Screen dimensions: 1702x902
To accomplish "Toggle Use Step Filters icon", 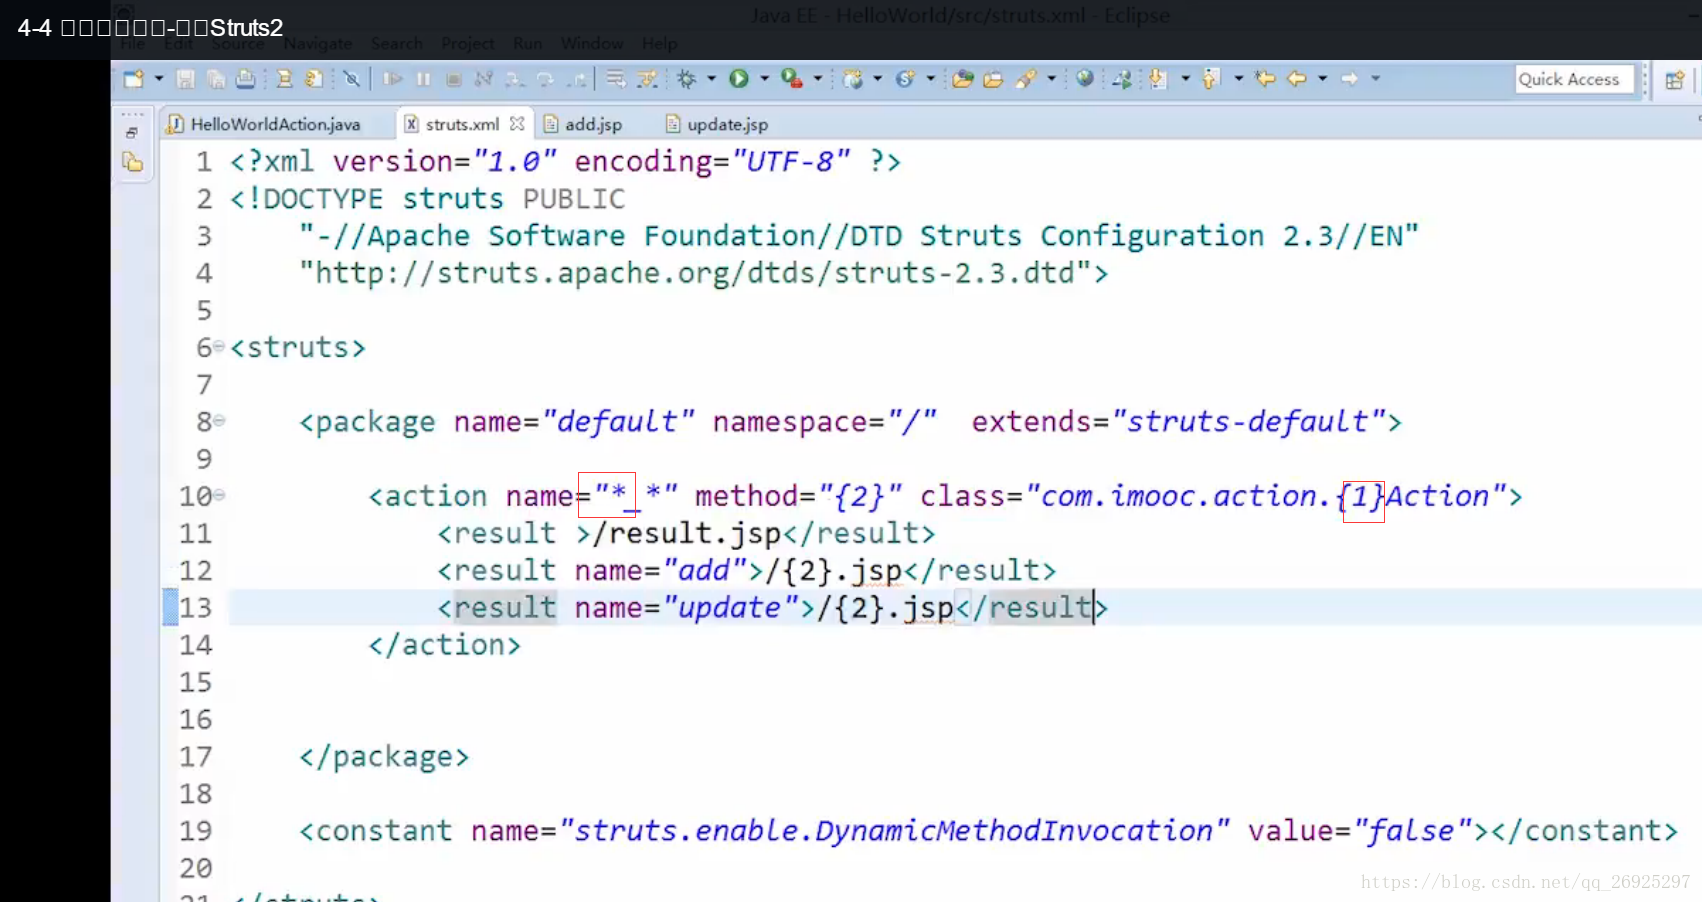I will coord(647,79).
